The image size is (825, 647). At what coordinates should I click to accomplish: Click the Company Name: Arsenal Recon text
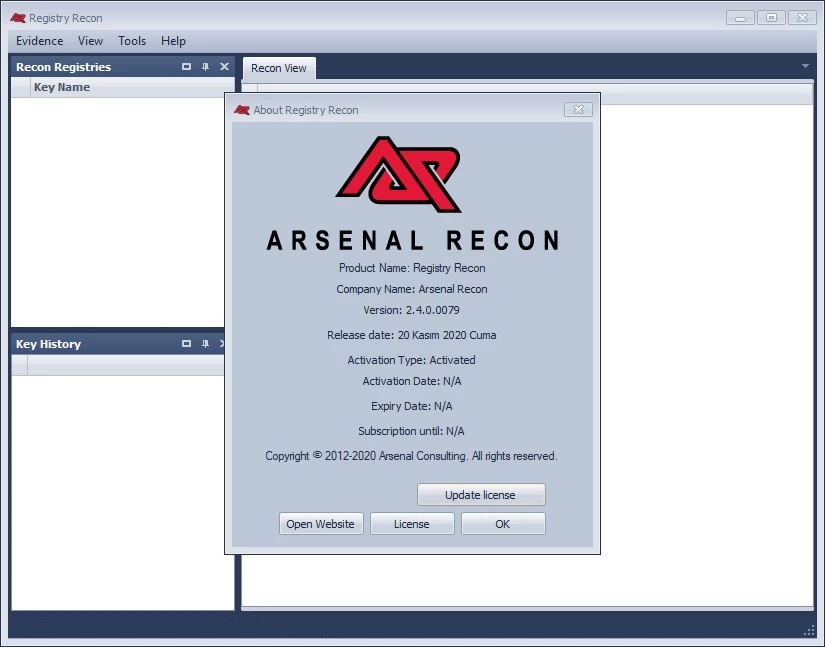(412, 289)
